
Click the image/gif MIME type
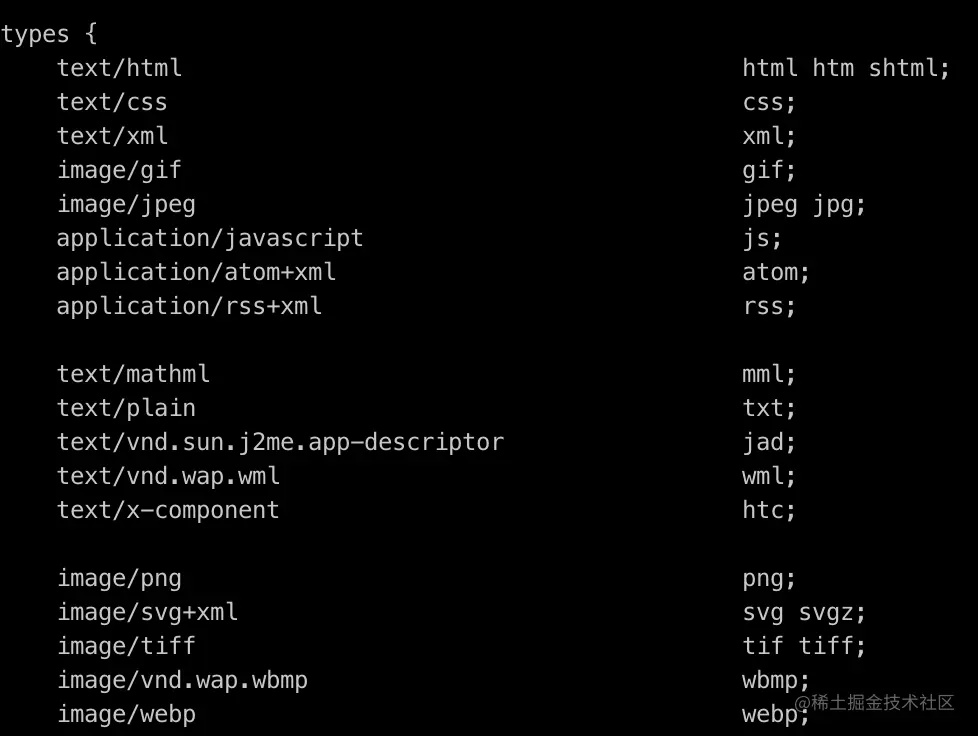pos(119,170)
